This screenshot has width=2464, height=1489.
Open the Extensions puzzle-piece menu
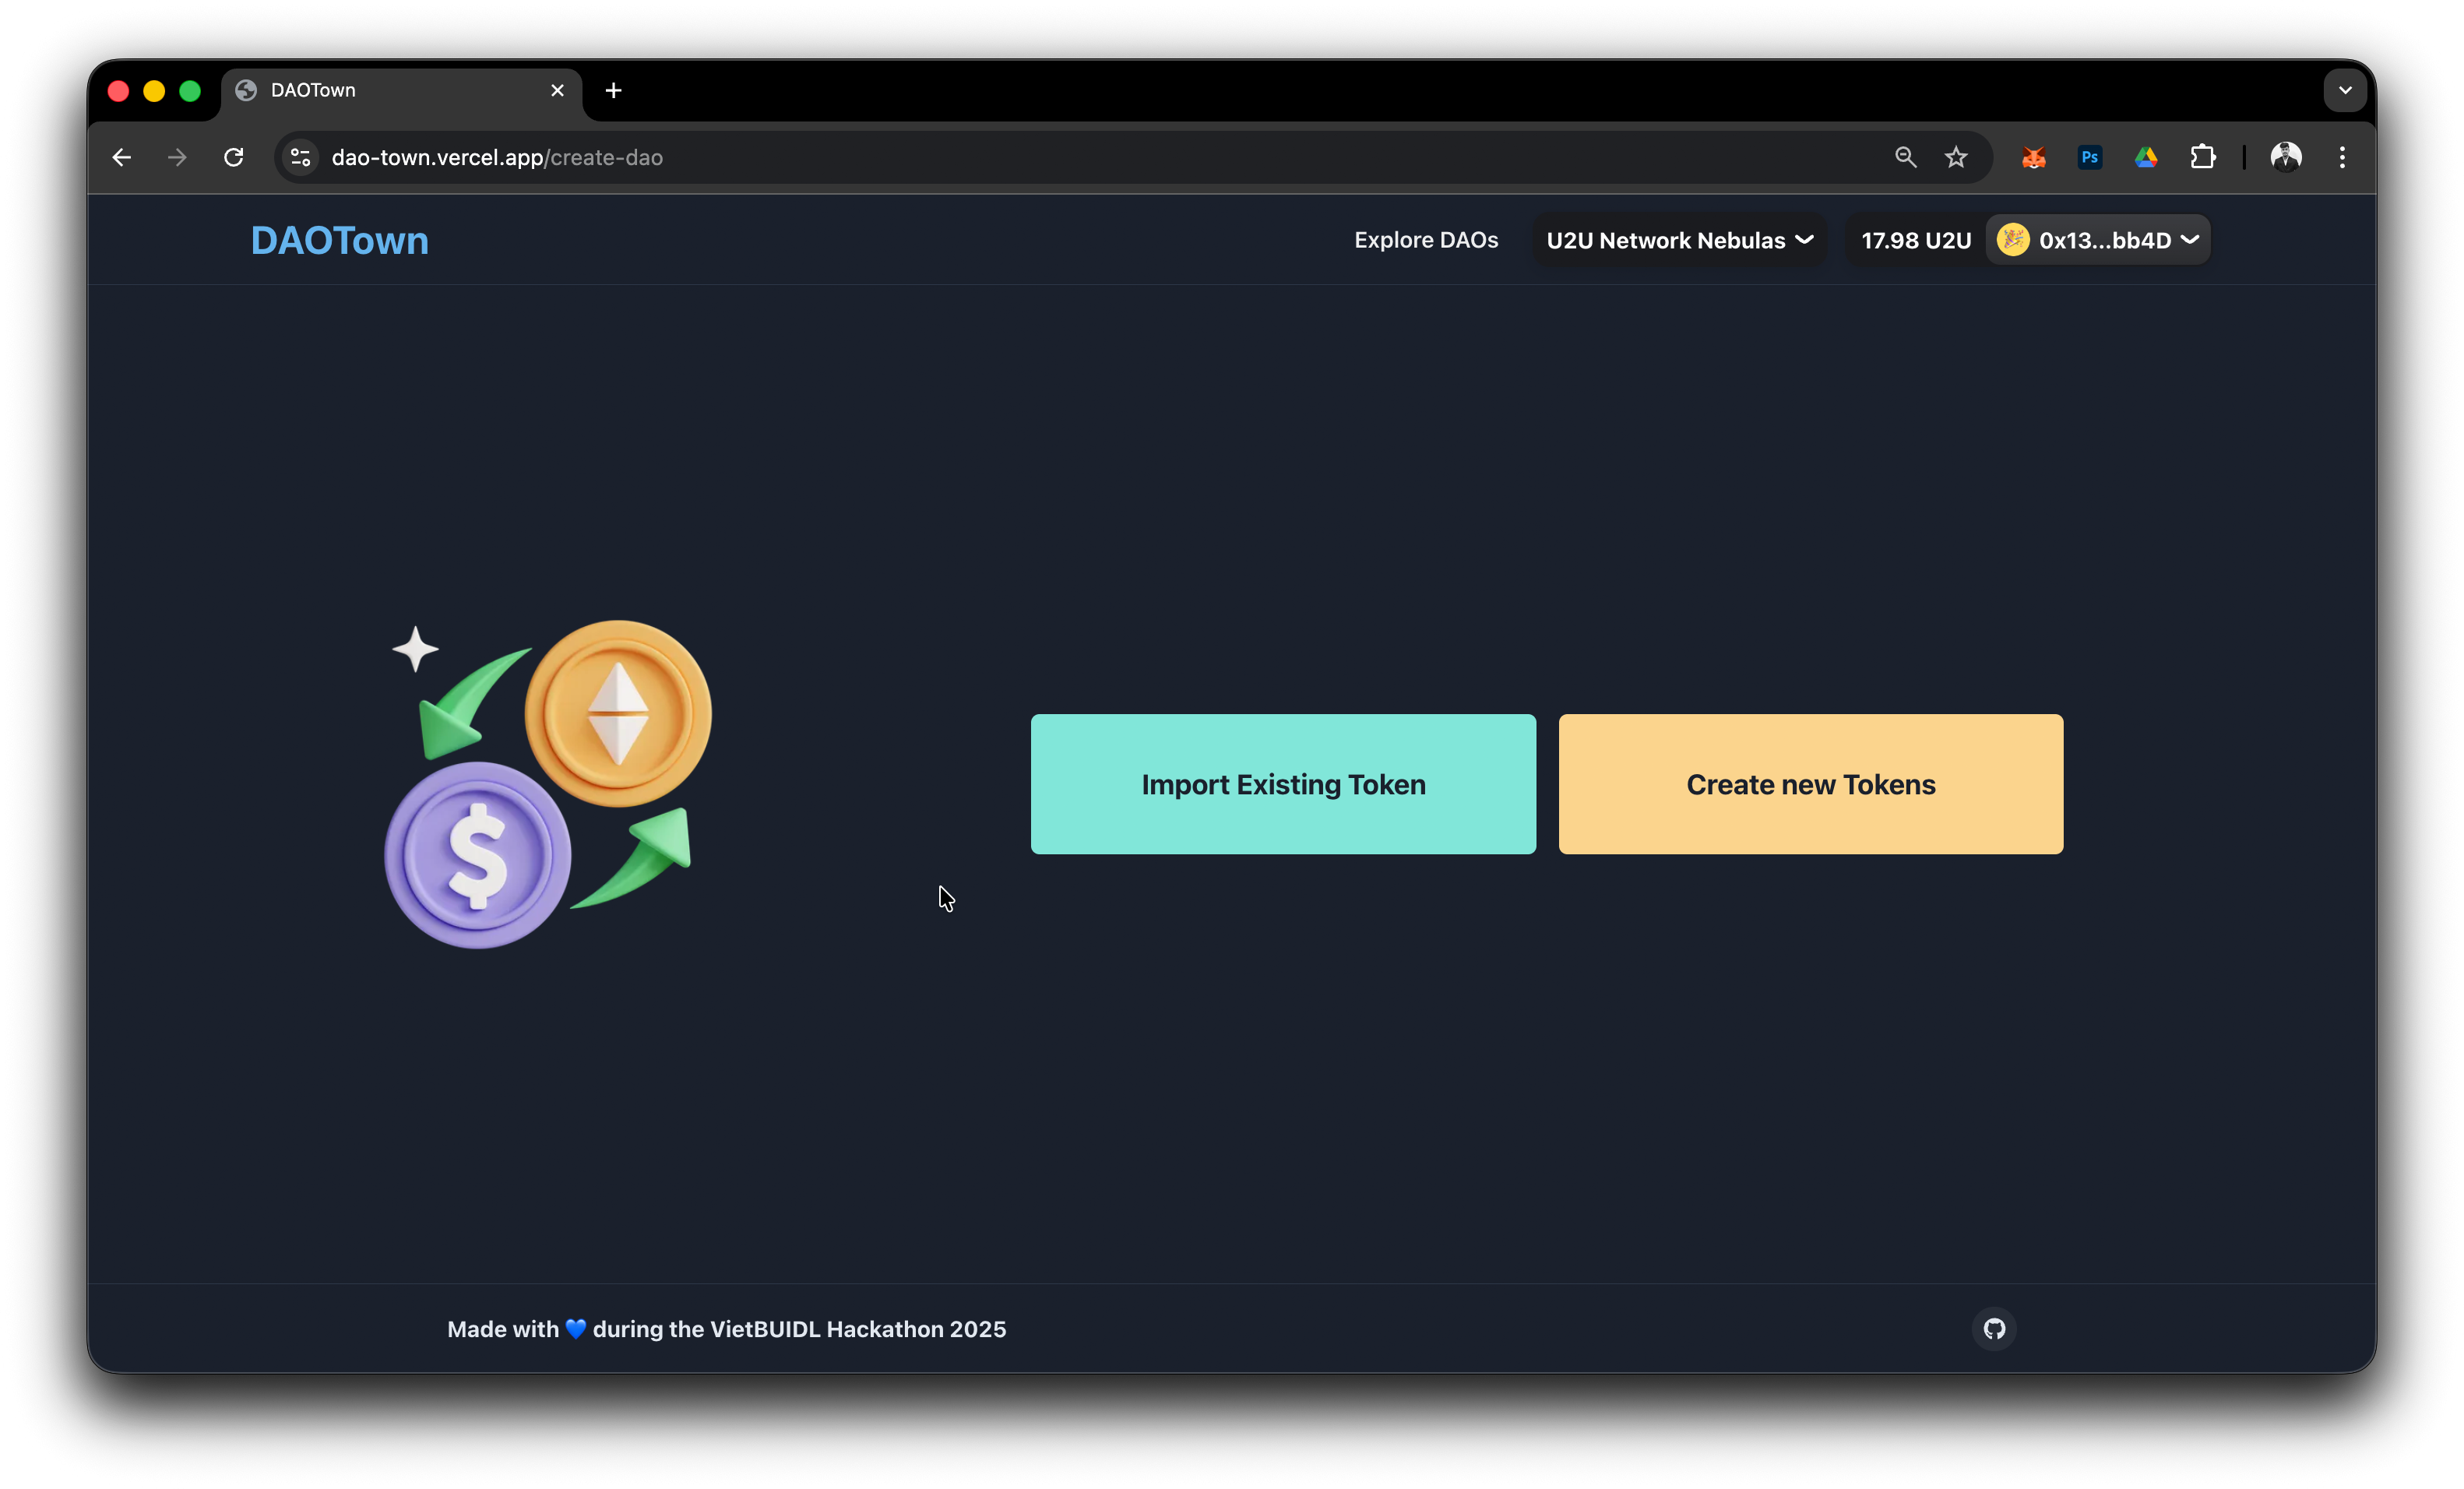(x=2202, y=157)
